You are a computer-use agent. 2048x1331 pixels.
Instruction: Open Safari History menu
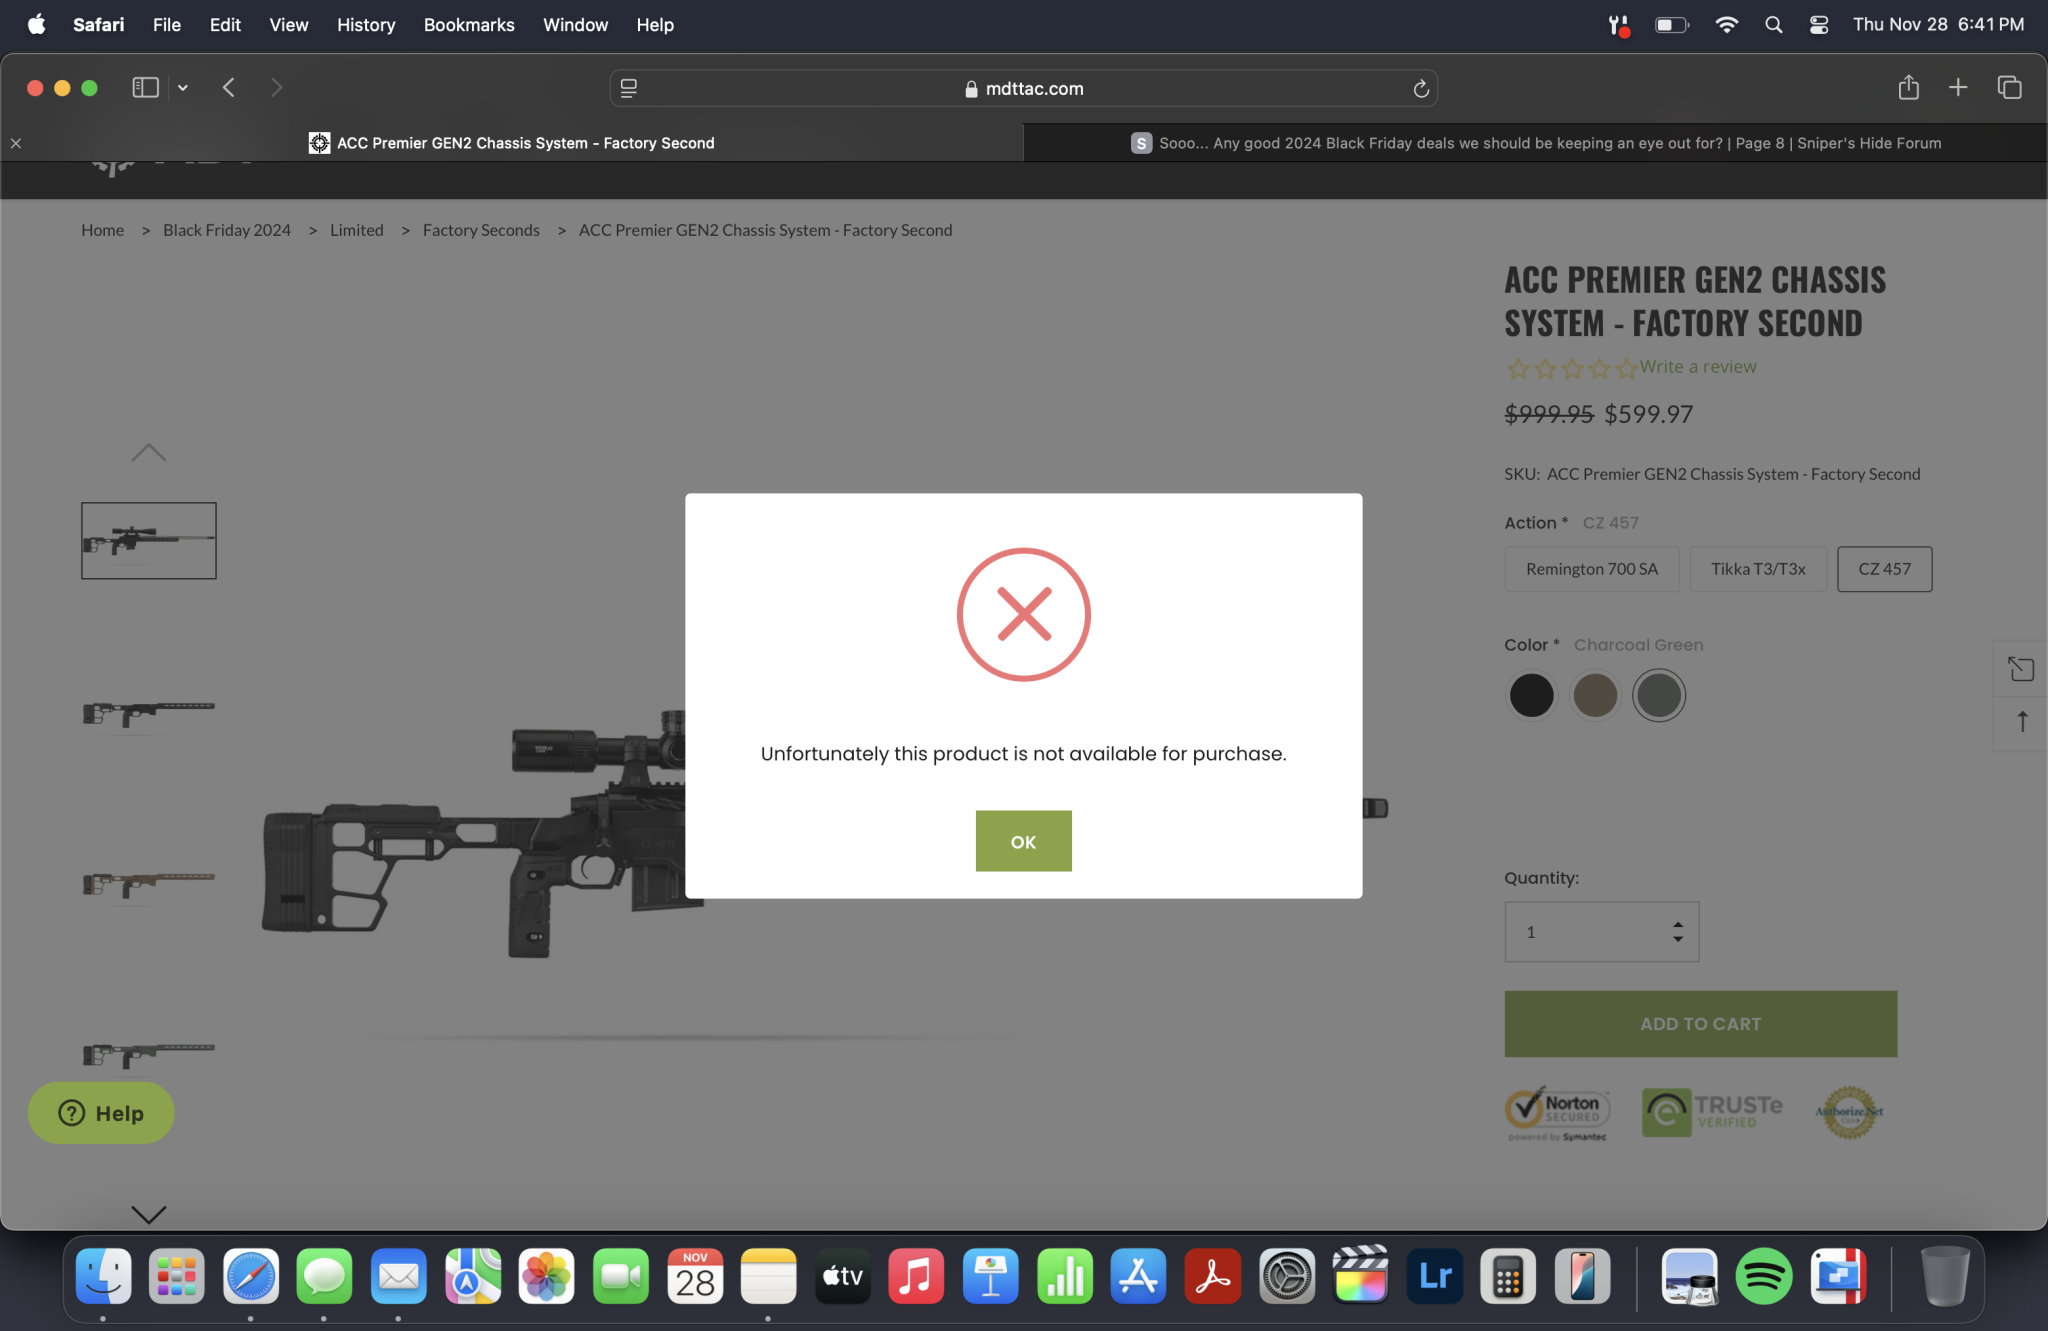365,24
